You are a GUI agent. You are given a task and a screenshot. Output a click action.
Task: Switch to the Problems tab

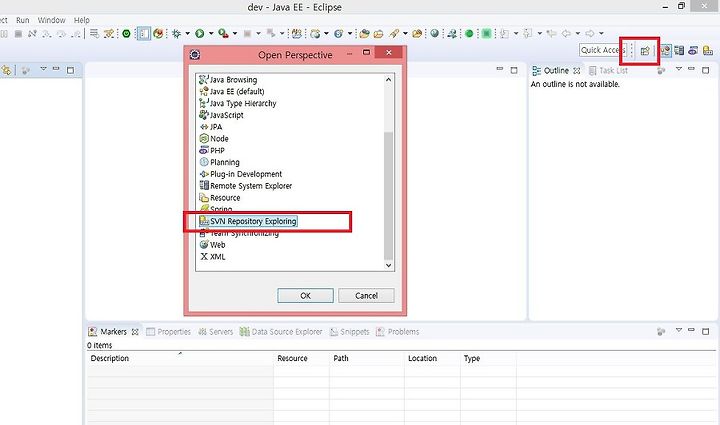[x=398, y=332]
